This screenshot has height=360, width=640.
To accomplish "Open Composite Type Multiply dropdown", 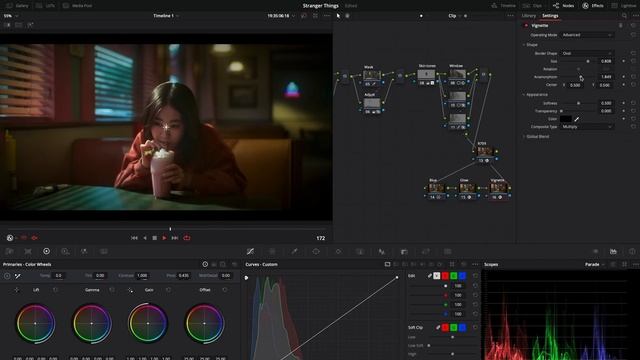I will (587, 127).
